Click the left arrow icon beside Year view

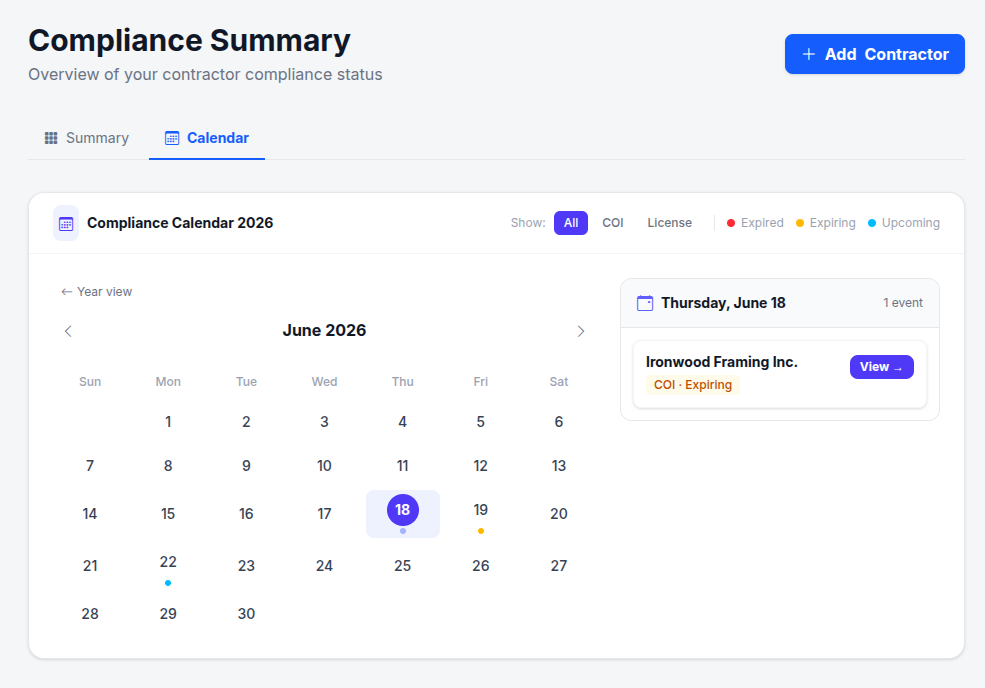(66, 292)
